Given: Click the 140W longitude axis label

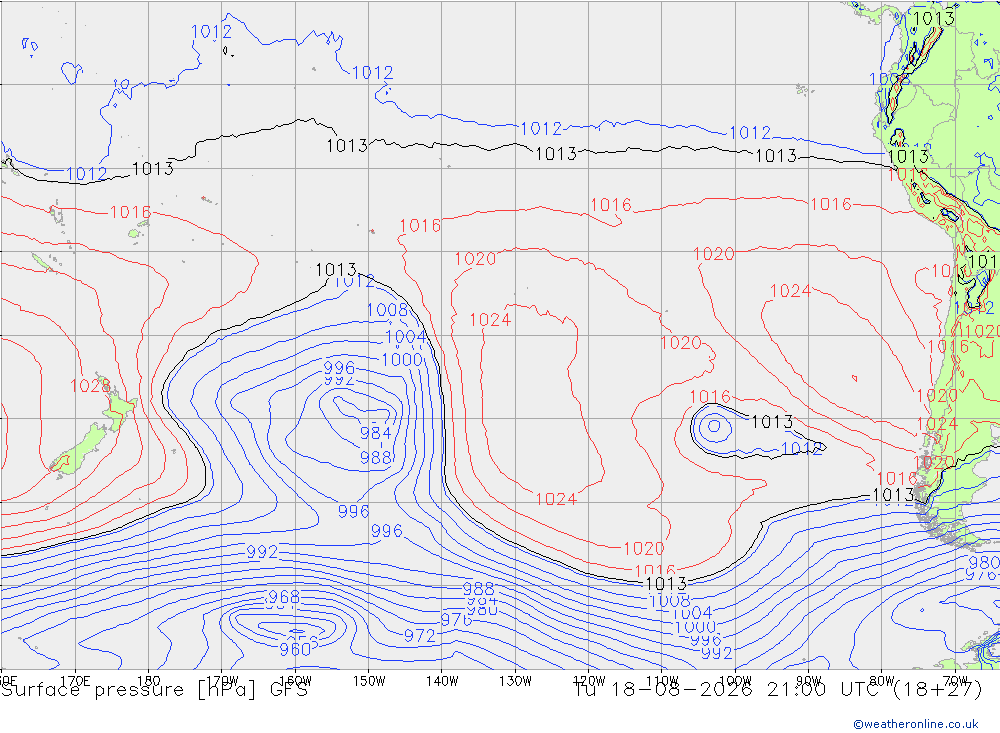Looking at the screenshot, I should (442, 681).
